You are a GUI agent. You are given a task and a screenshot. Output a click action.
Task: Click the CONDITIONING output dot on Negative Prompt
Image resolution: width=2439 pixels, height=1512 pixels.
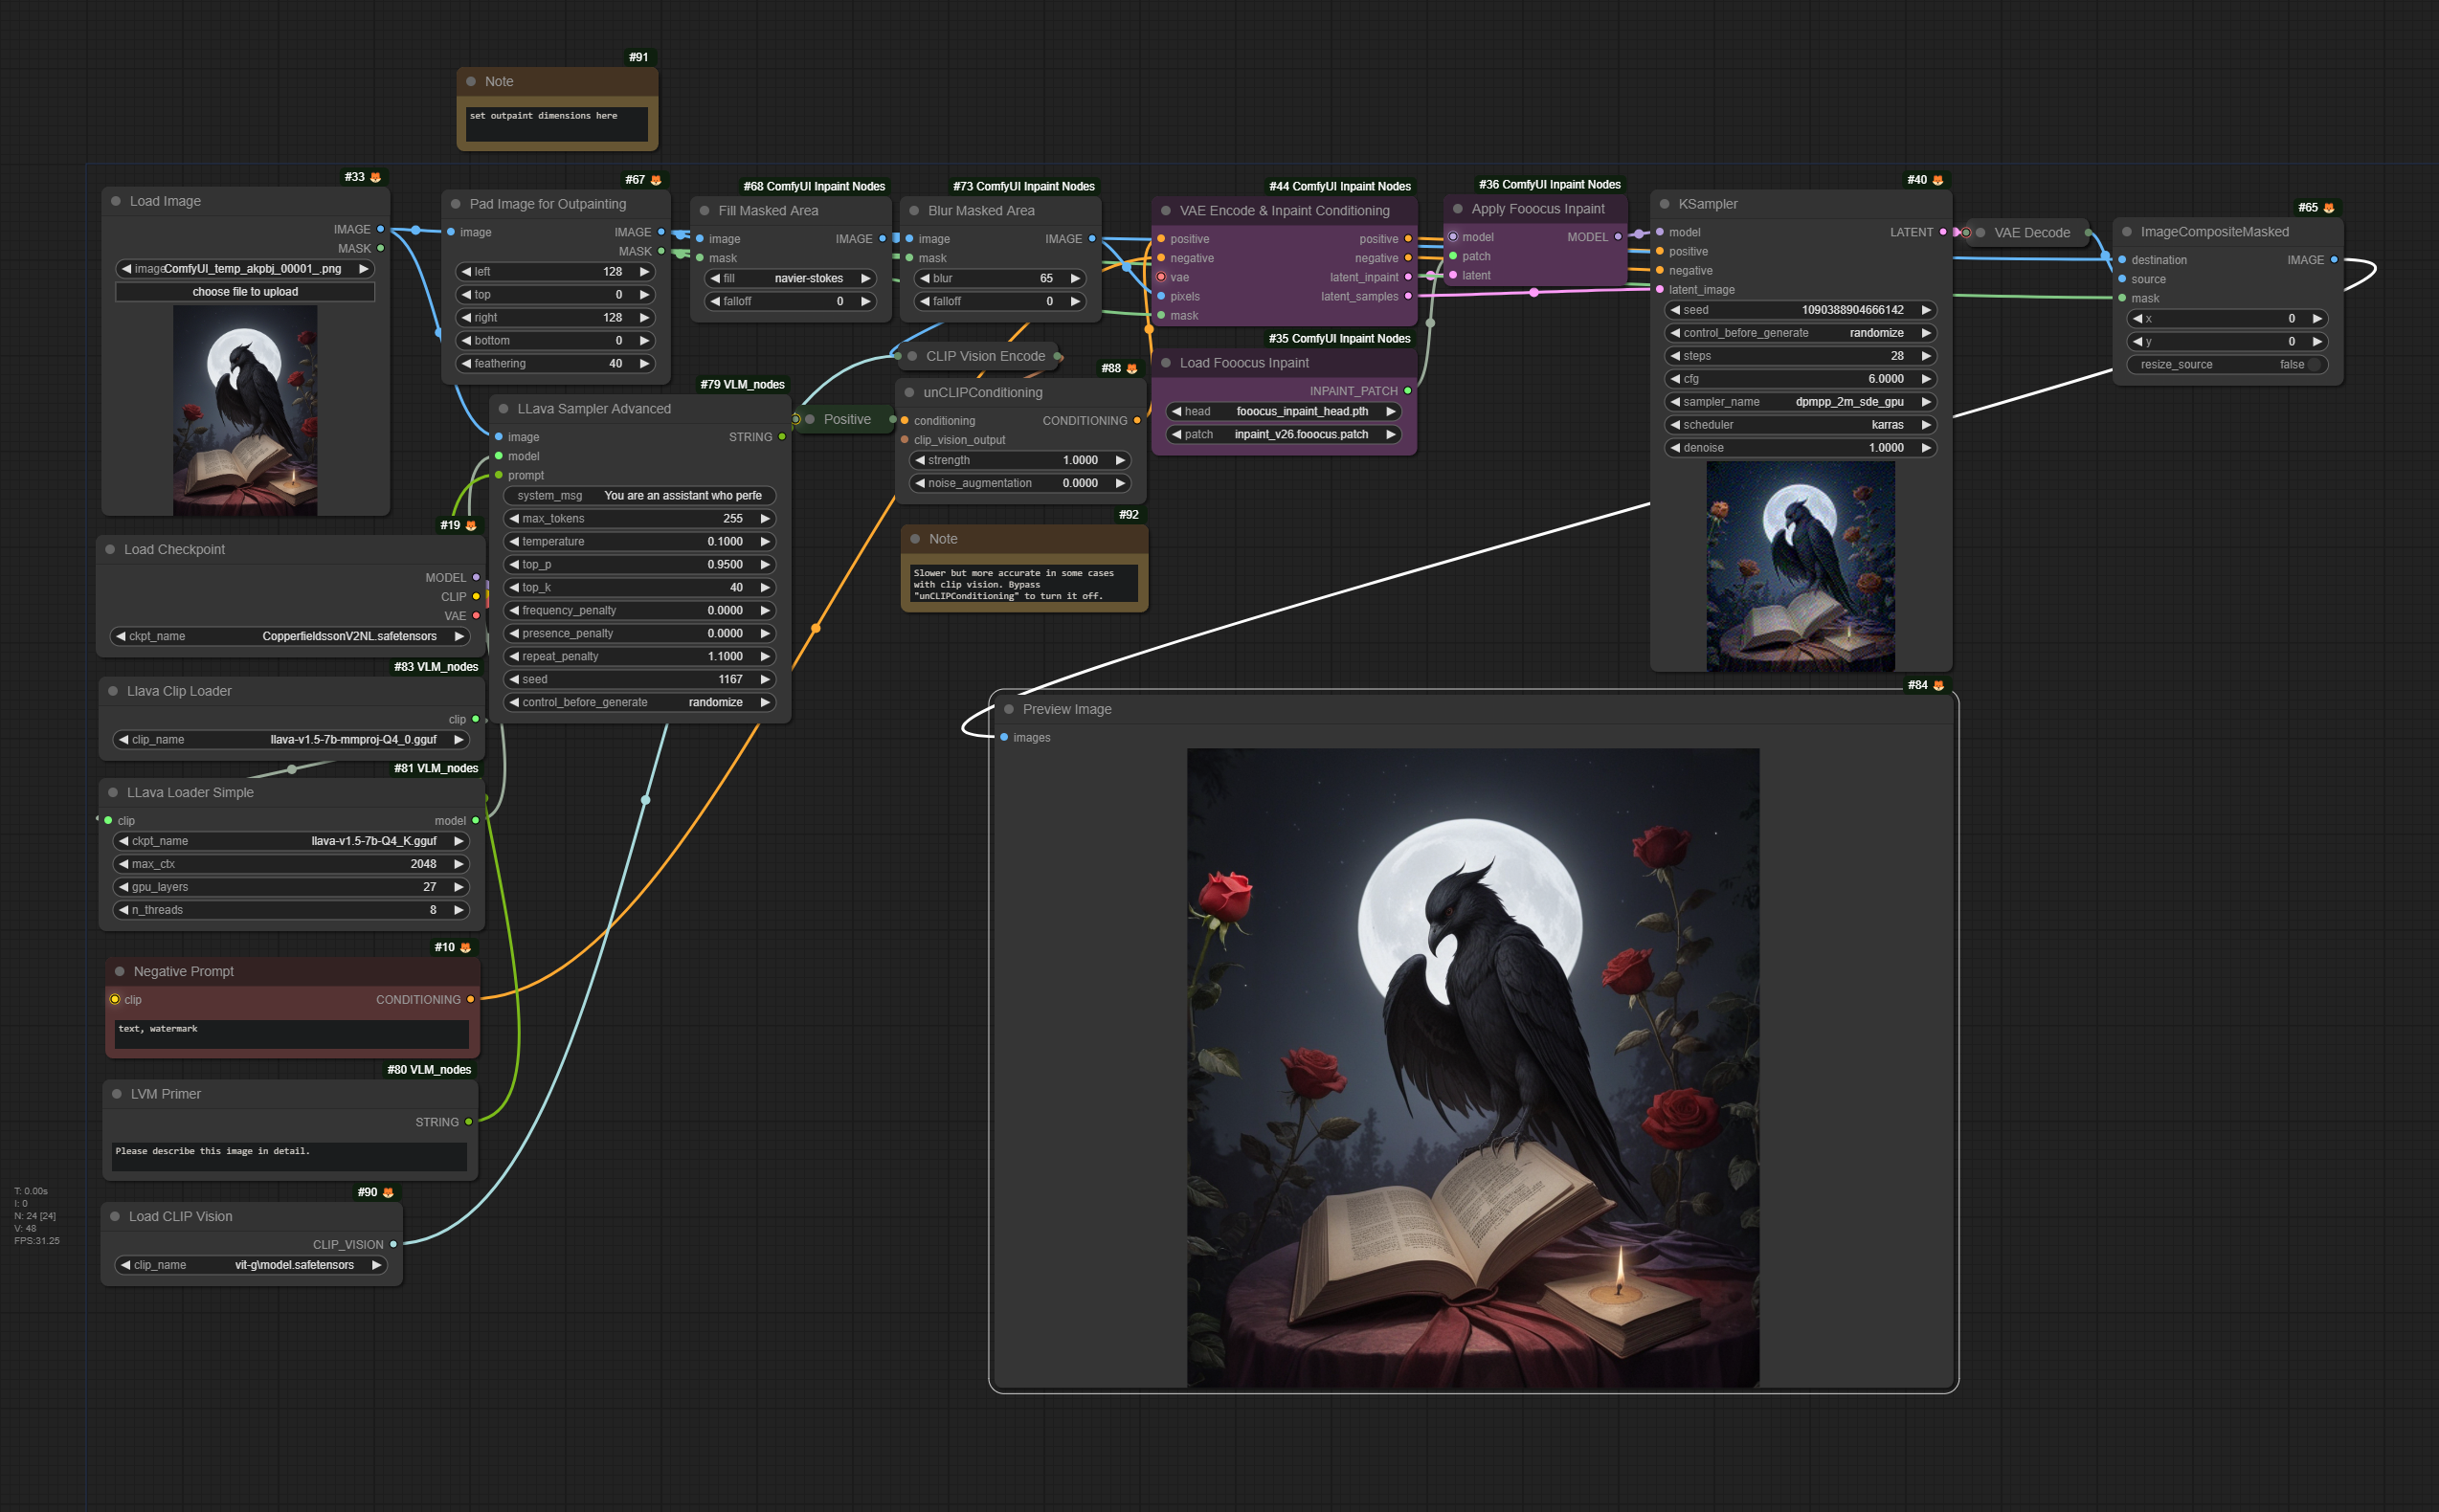[x=470, y=999]
